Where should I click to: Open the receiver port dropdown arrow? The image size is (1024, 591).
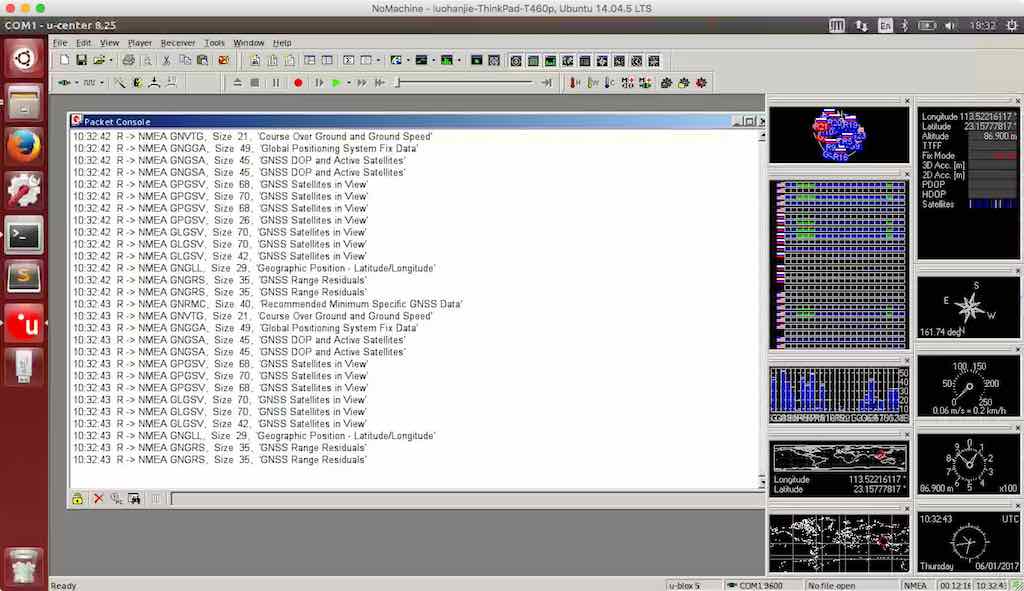click(x=76, y=83)
